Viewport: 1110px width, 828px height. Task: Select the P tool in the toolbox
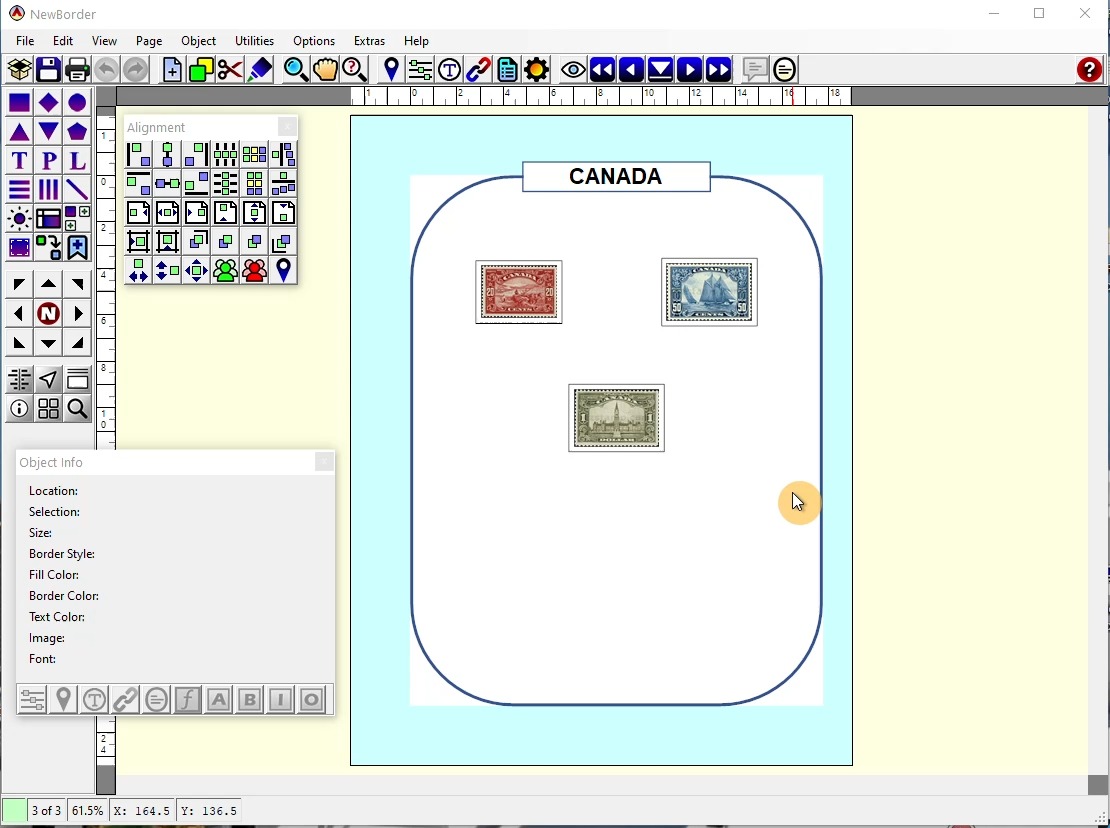coord(48,161)
